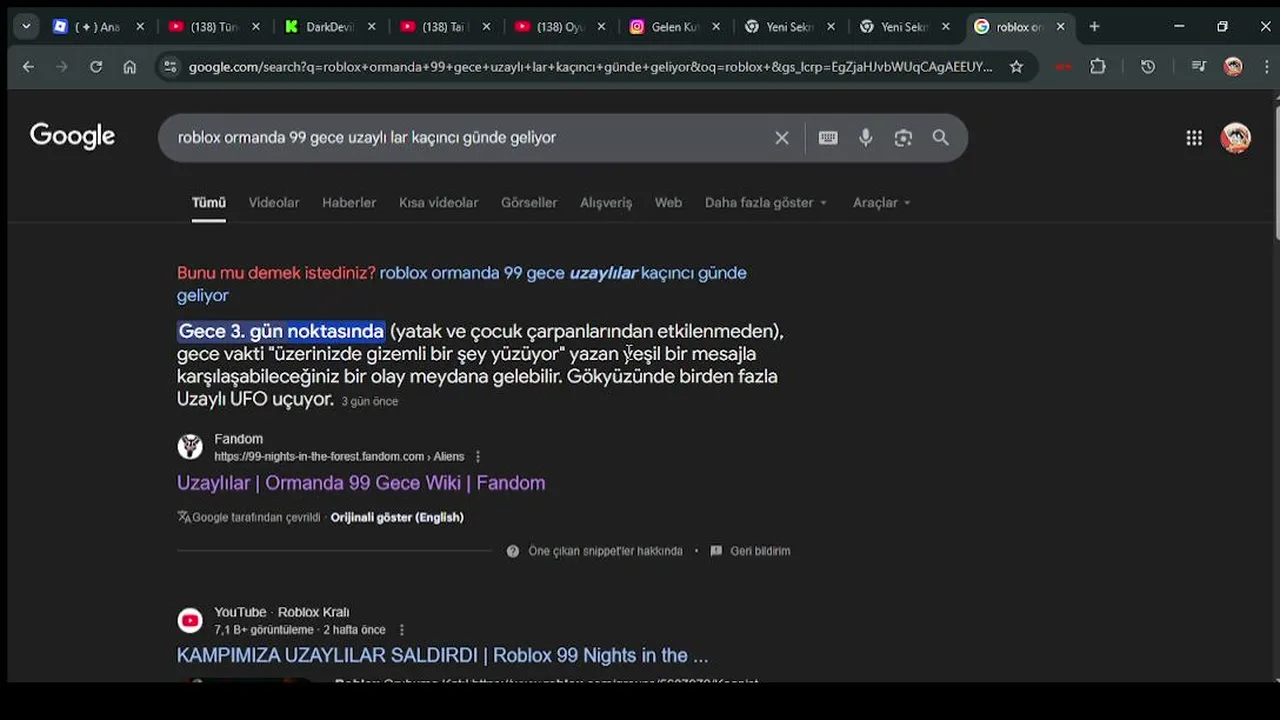The image size is (1280, 720).
Task: Click the Fandom site favicon
Action: click(190, 447)
